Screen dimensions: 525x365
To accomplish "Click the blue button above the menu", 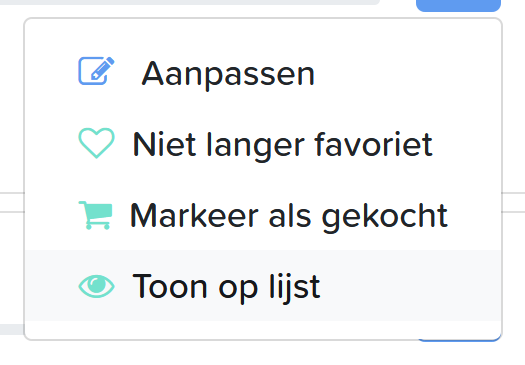I will (458, 6).
